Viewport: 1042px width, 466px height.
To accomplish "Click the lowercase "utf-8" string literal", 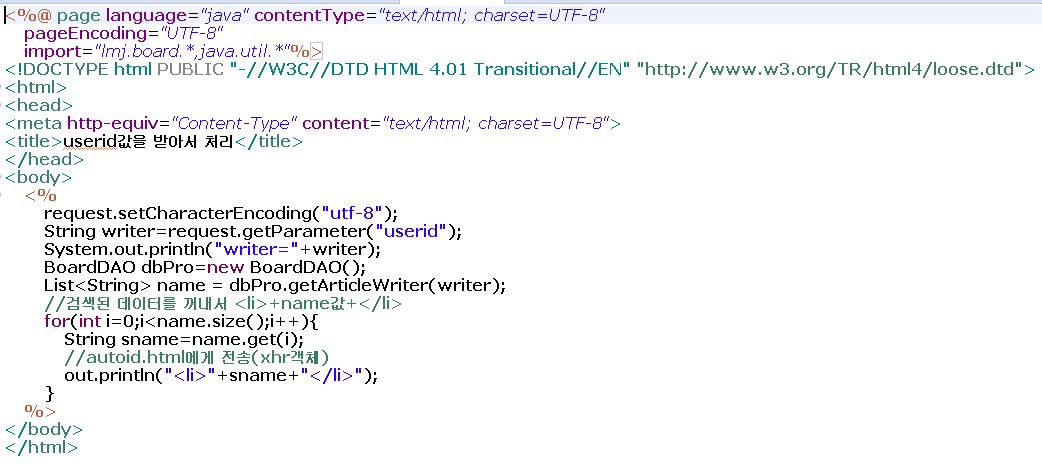I will [x=353, y=213].
